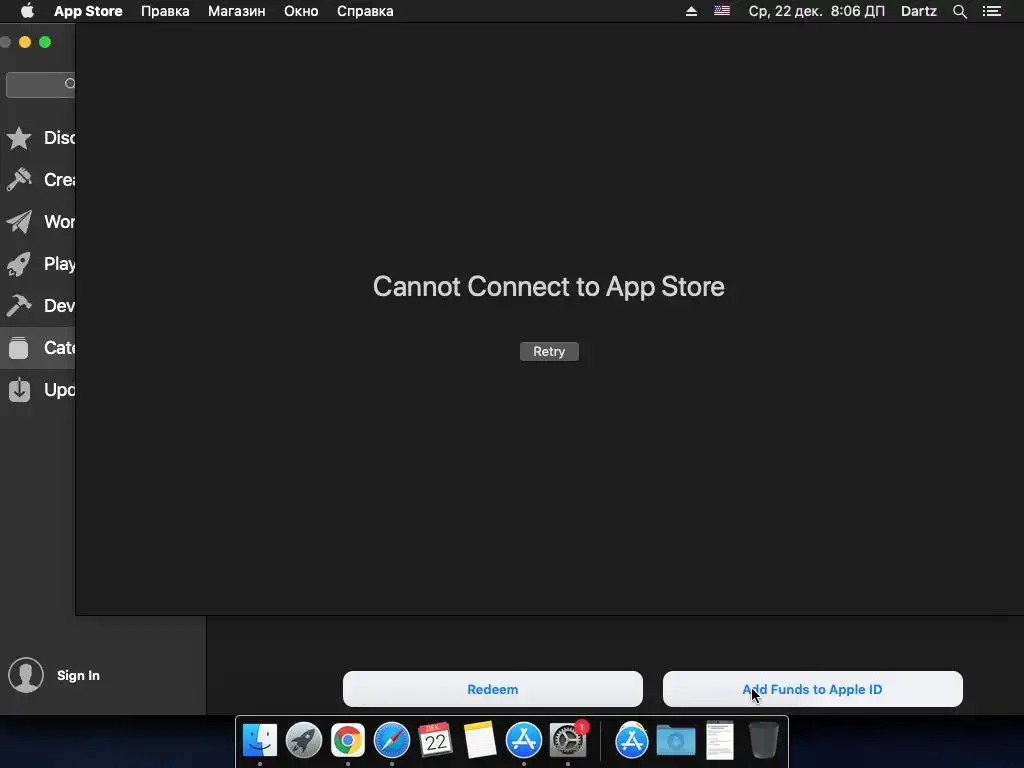Click Add Funds to Apple ID button
The height and width of the screenshot is (768, 1024).
[x=812, y=689]
